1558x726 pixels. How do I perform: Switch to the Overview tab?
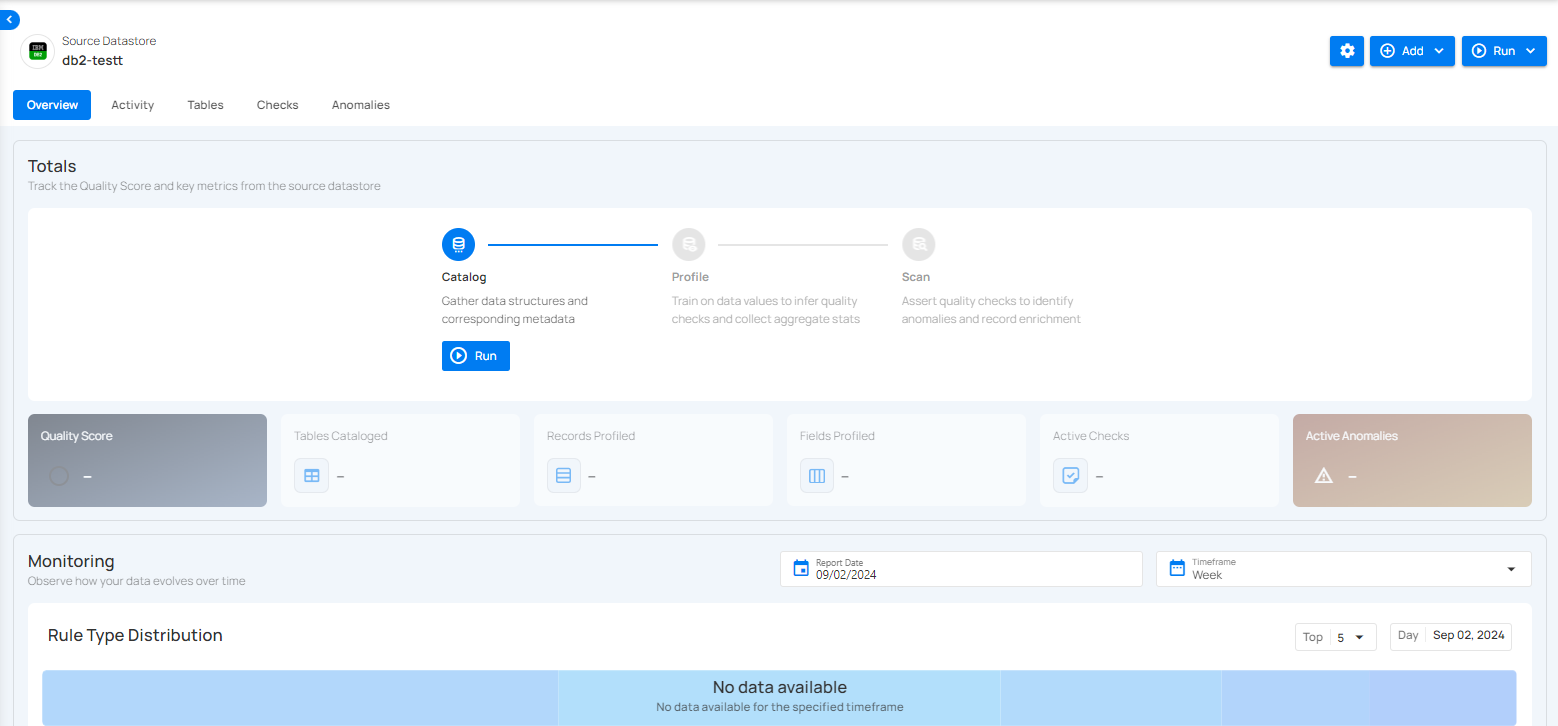[52, 105]
